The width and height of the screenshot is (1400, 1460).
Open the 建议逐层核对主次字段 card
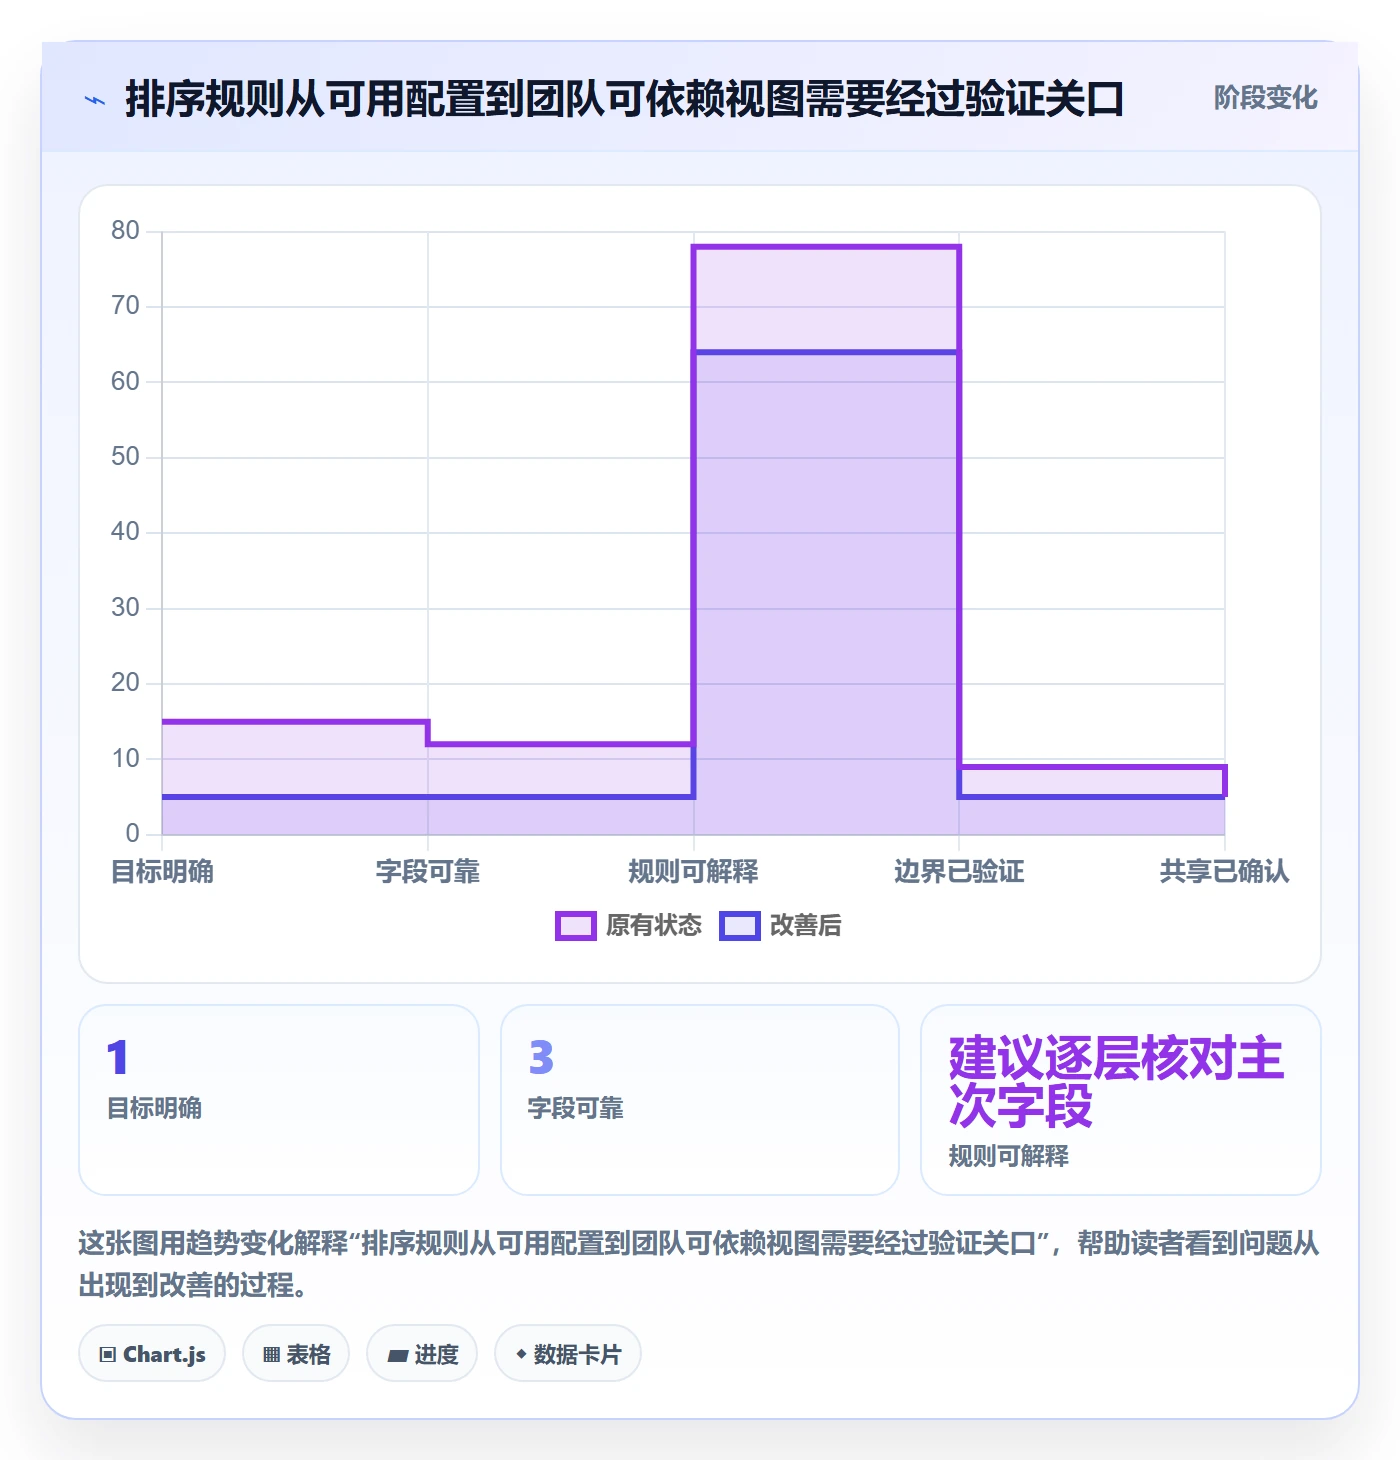point(1121,1100)
